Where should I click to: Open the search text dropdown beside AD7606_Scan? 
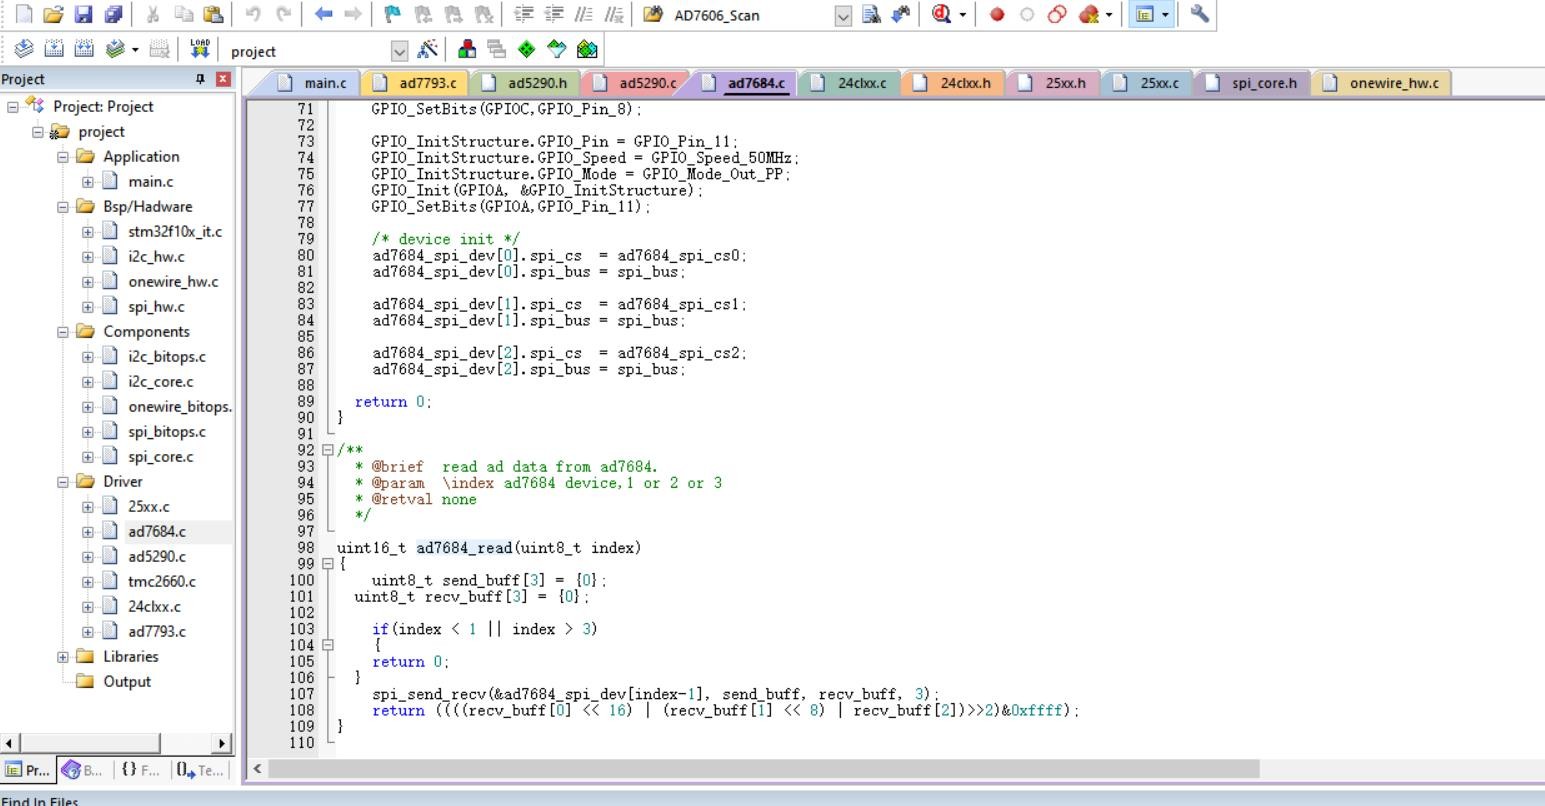coord(843,15)
